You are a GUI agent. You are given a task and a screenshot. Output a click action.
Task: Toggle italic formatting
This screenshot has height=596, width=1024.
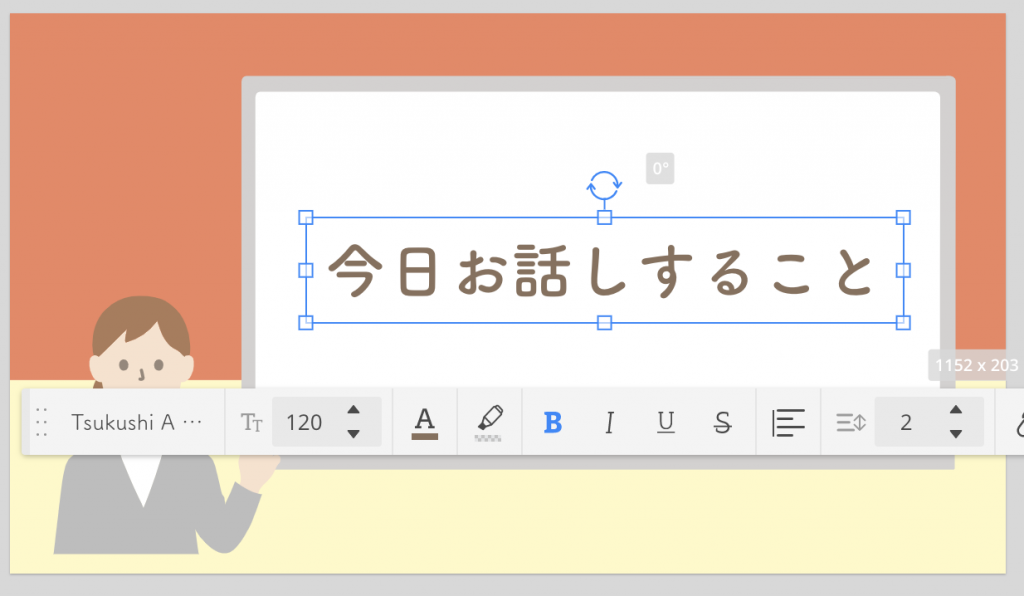pos(609,423)
